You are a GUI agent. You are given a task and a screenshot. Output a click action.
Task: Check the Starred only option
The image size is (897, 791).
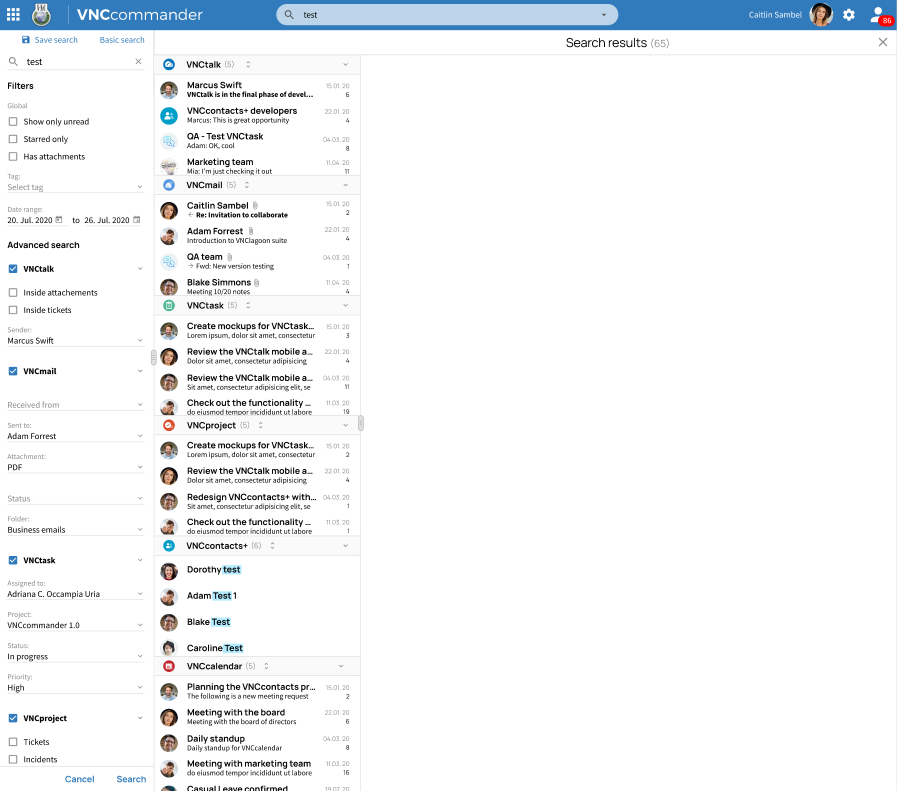point(13,139)
